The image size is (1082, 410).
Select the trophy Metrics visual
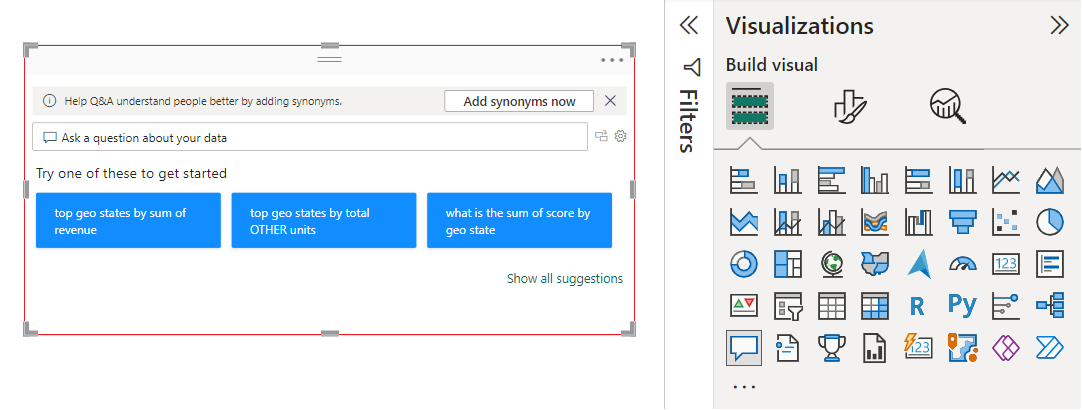832,348
